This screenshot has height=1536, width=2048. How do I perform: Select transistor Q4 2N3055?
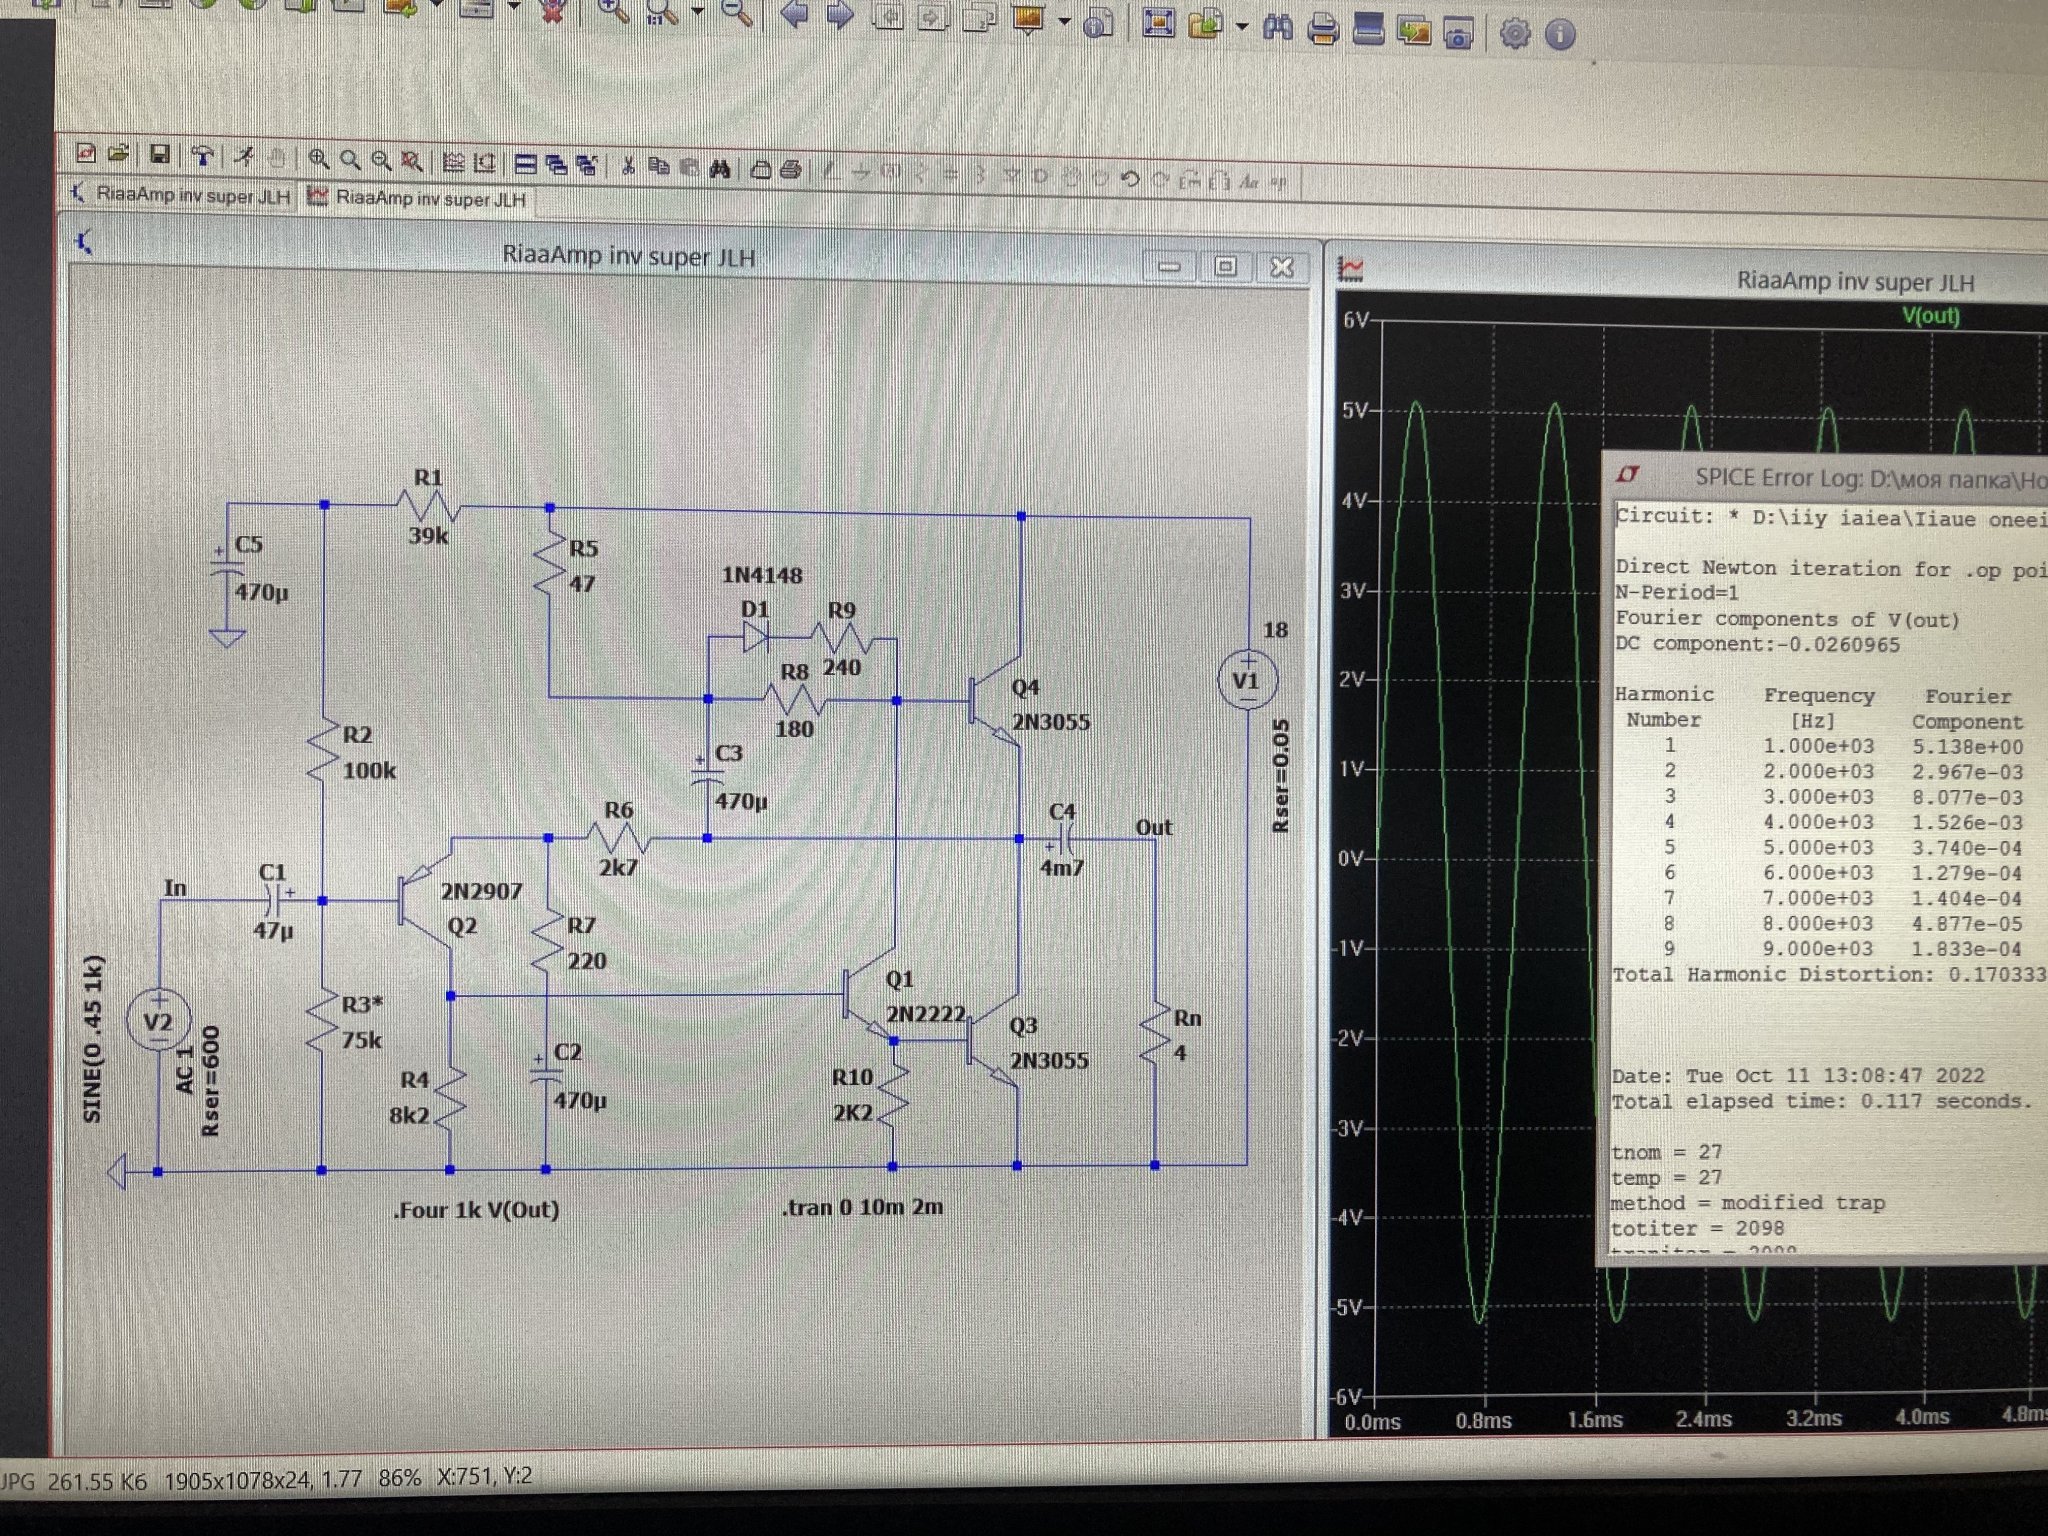(996, 702)
